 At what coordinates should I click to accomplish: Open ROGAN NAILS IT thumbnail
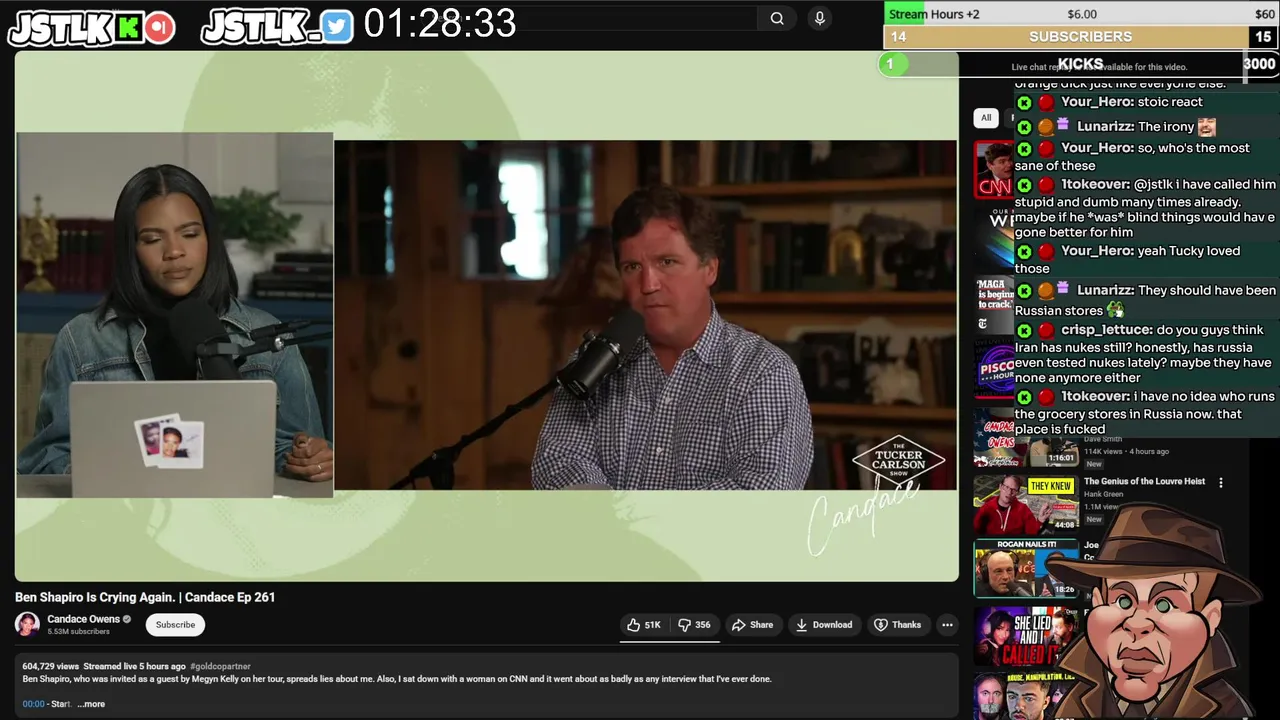click(1026, 569)
